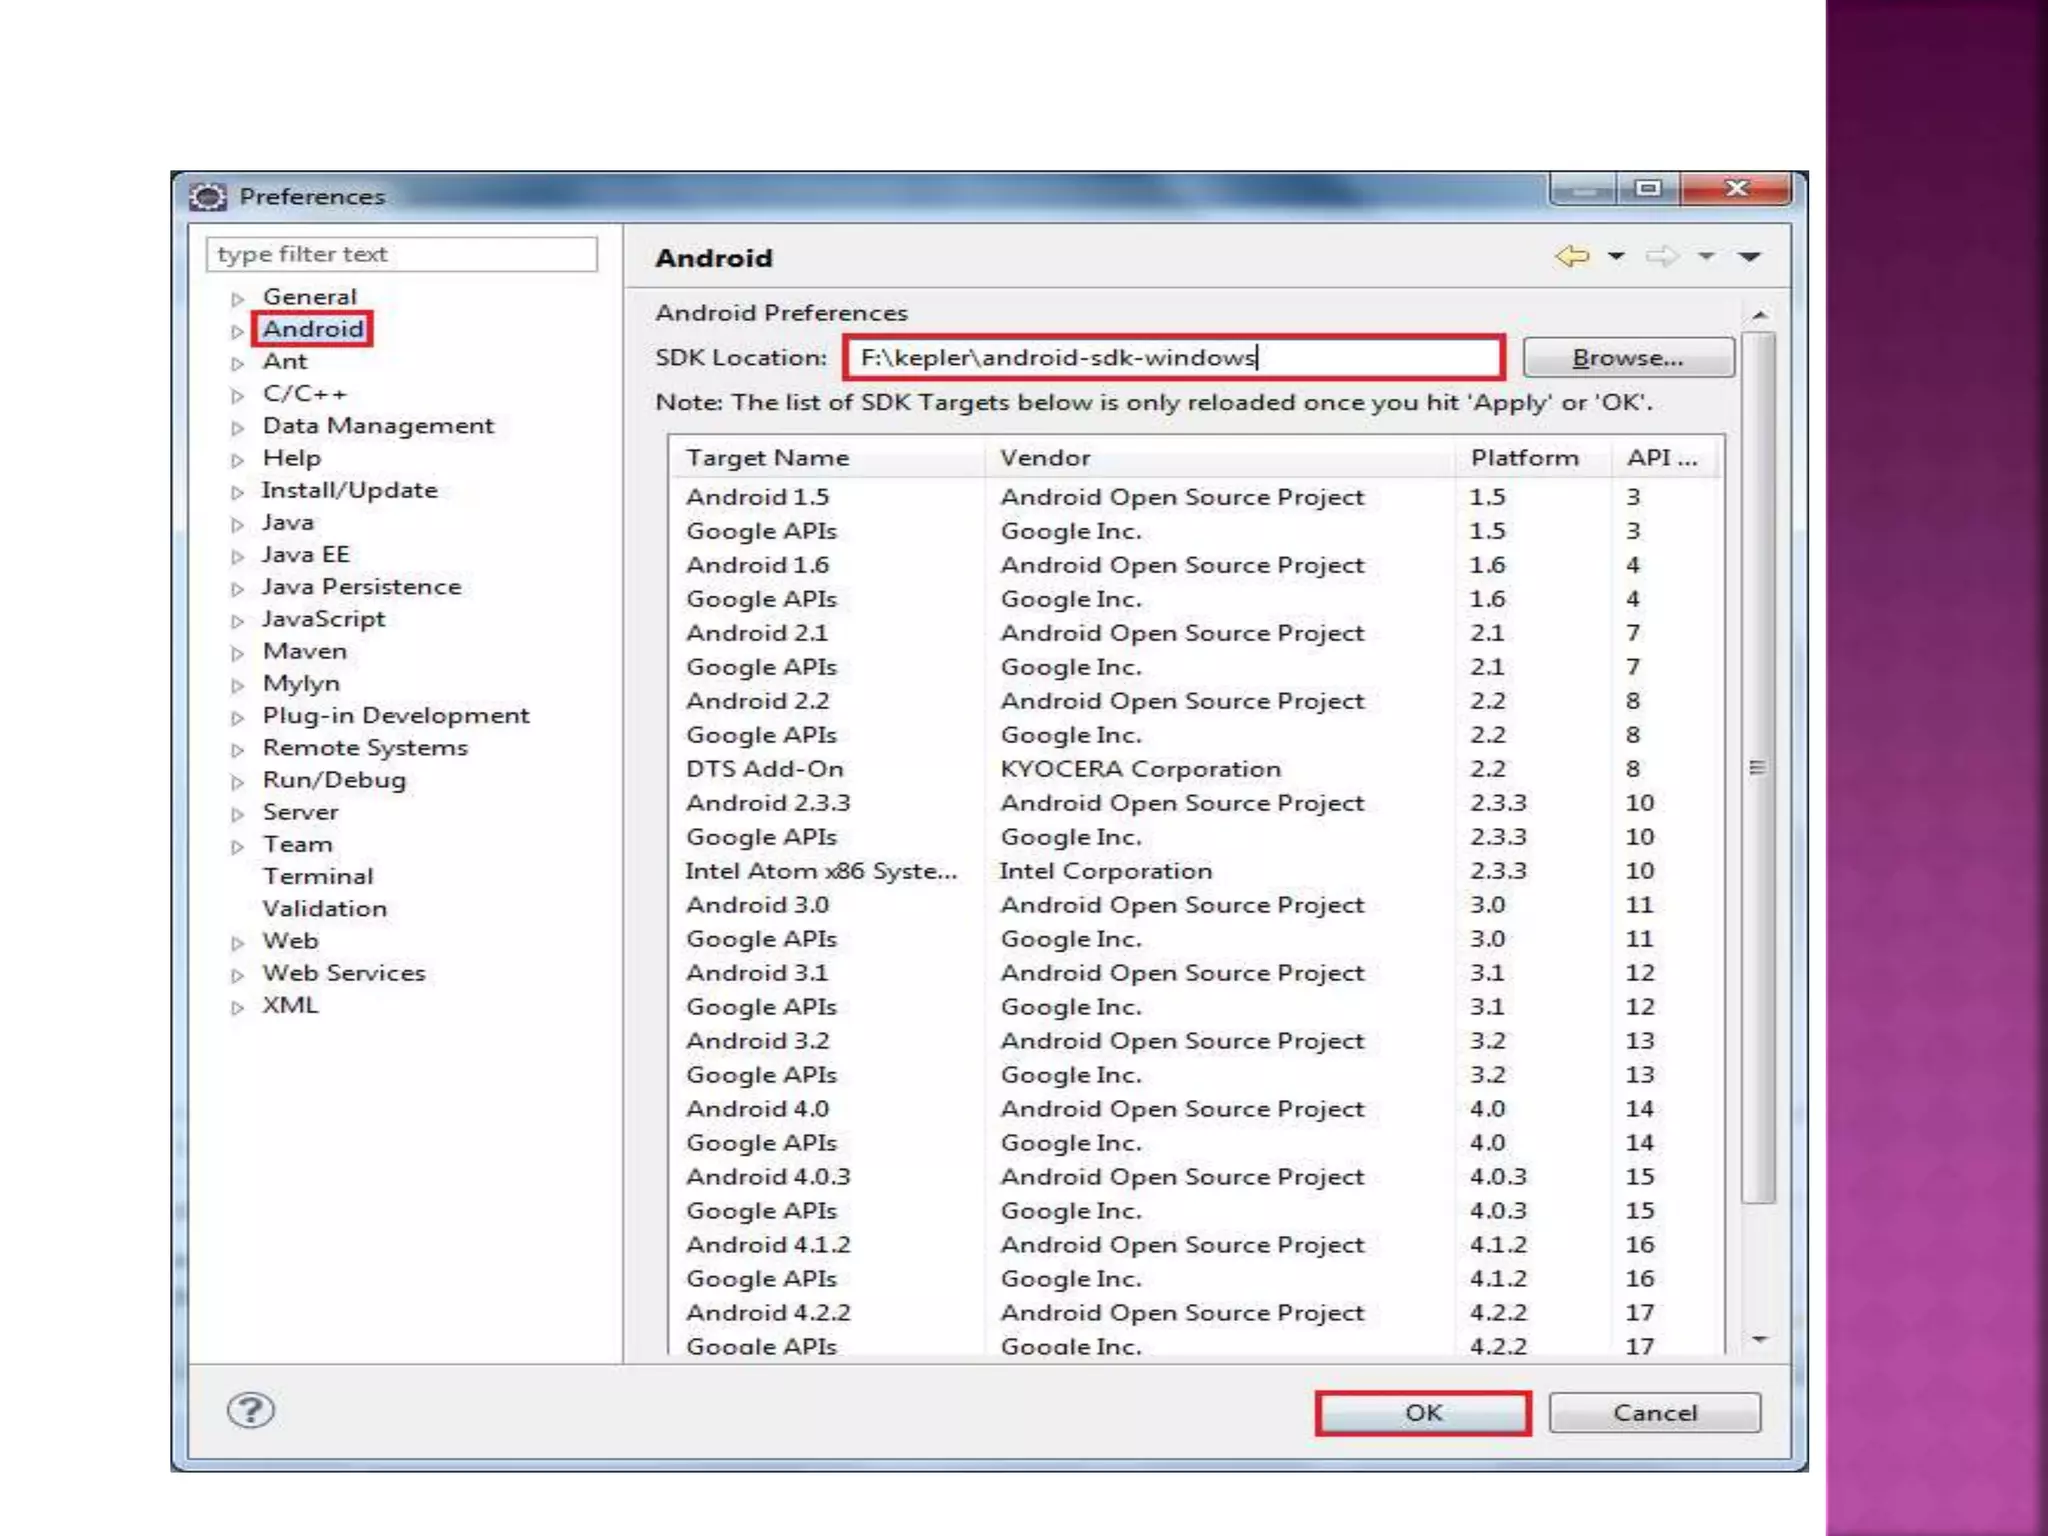Image resolution: width=2048 pixels, height=1536 pixels.
Task: Expand the General tree node
Action: click(237, 299)
